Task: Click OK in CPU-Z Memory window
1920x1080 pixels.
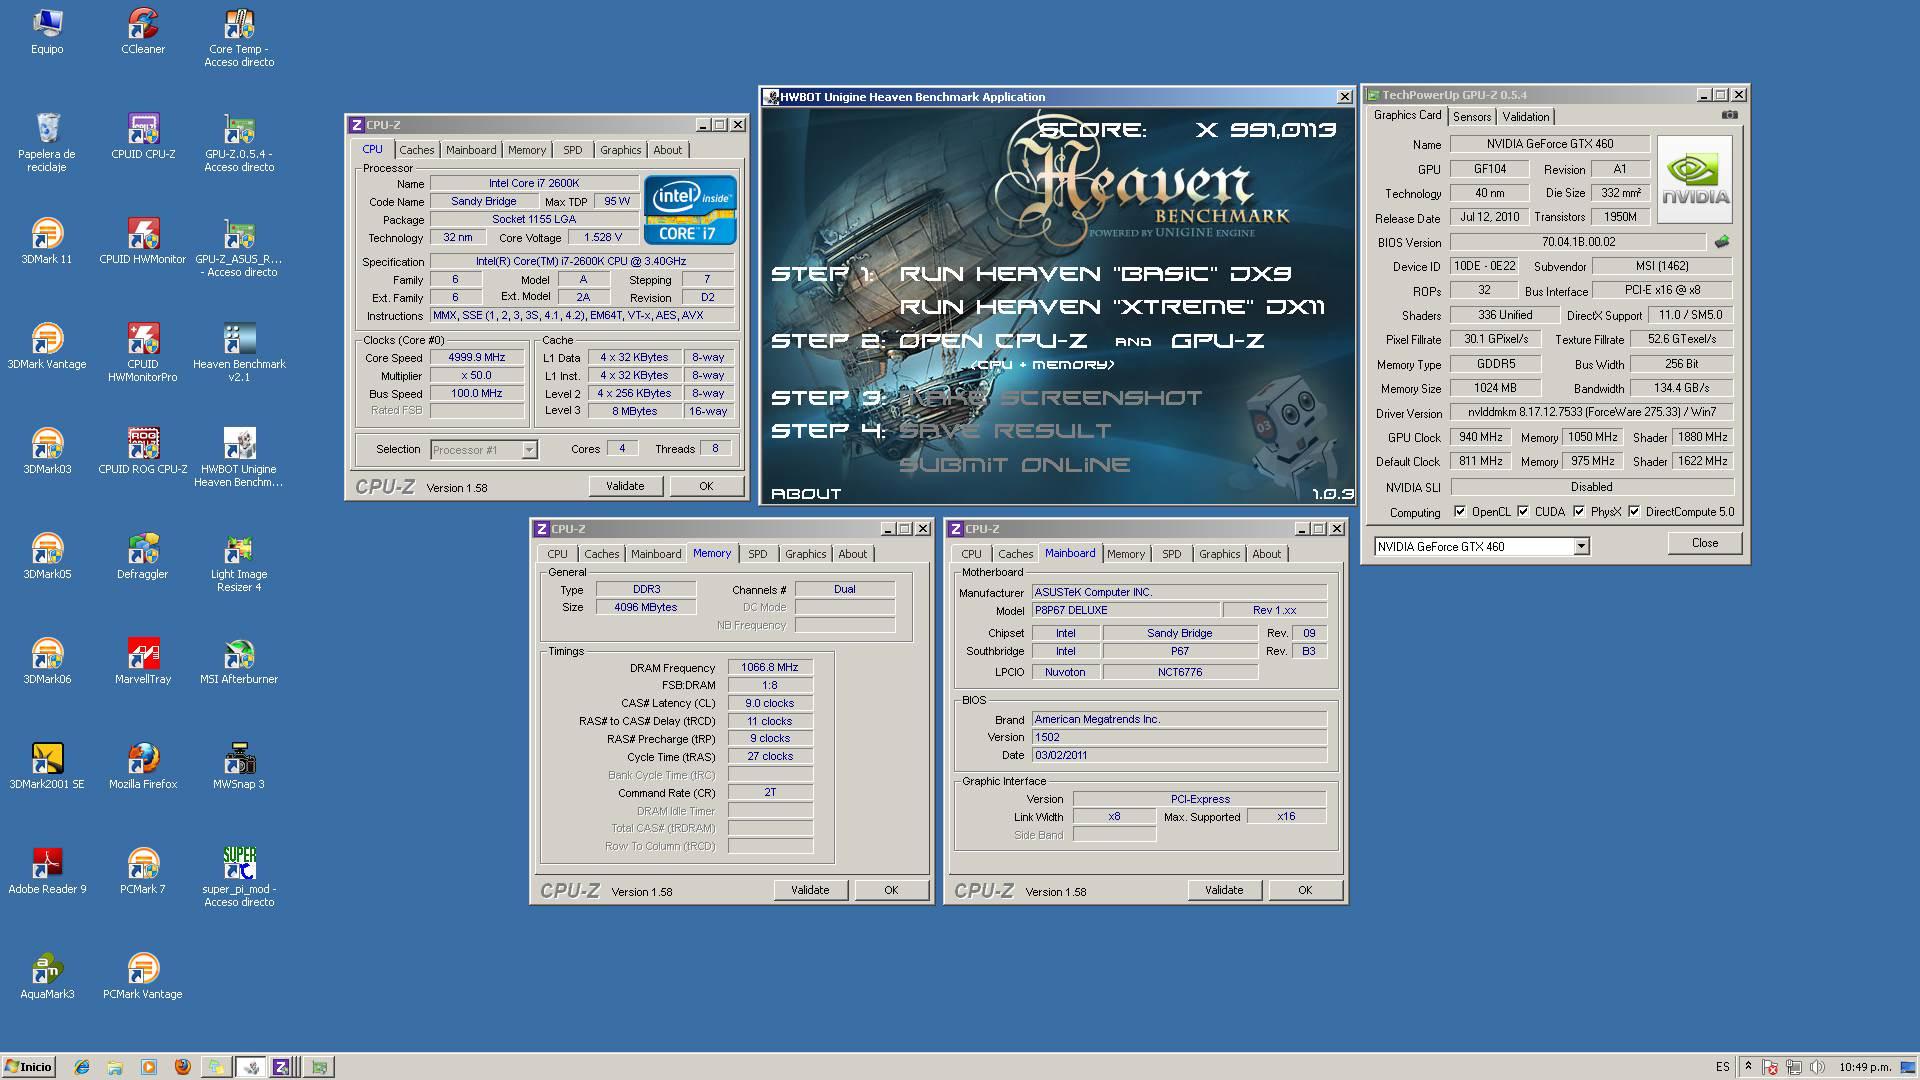Action: click(x=891, y=890)
